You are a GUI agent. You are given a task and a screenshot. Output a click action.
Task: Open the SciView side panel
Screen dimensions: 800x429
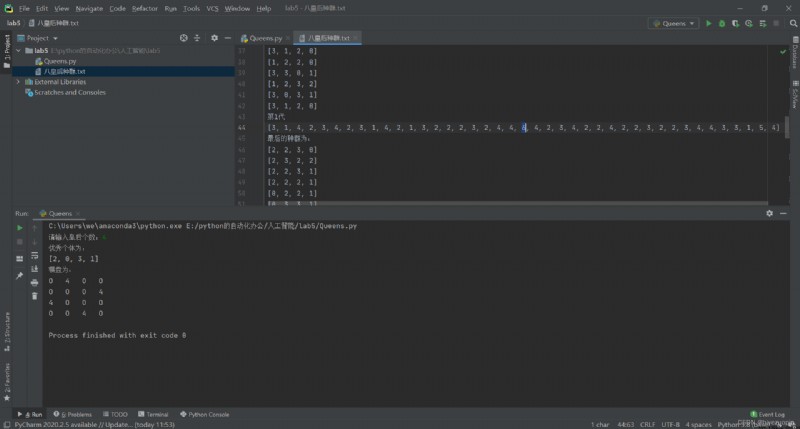[795, 94]
